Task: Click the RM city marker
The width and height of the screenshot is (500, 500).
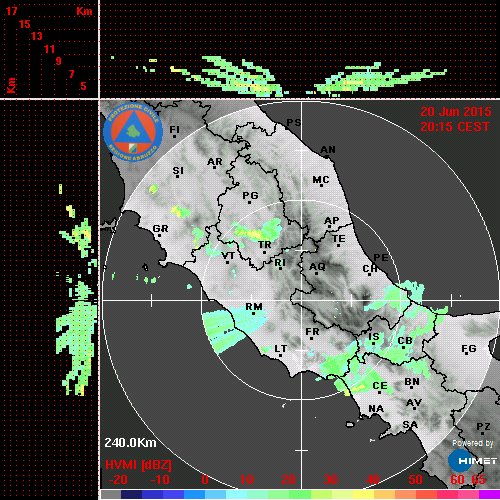Action: tap(254, 314)
